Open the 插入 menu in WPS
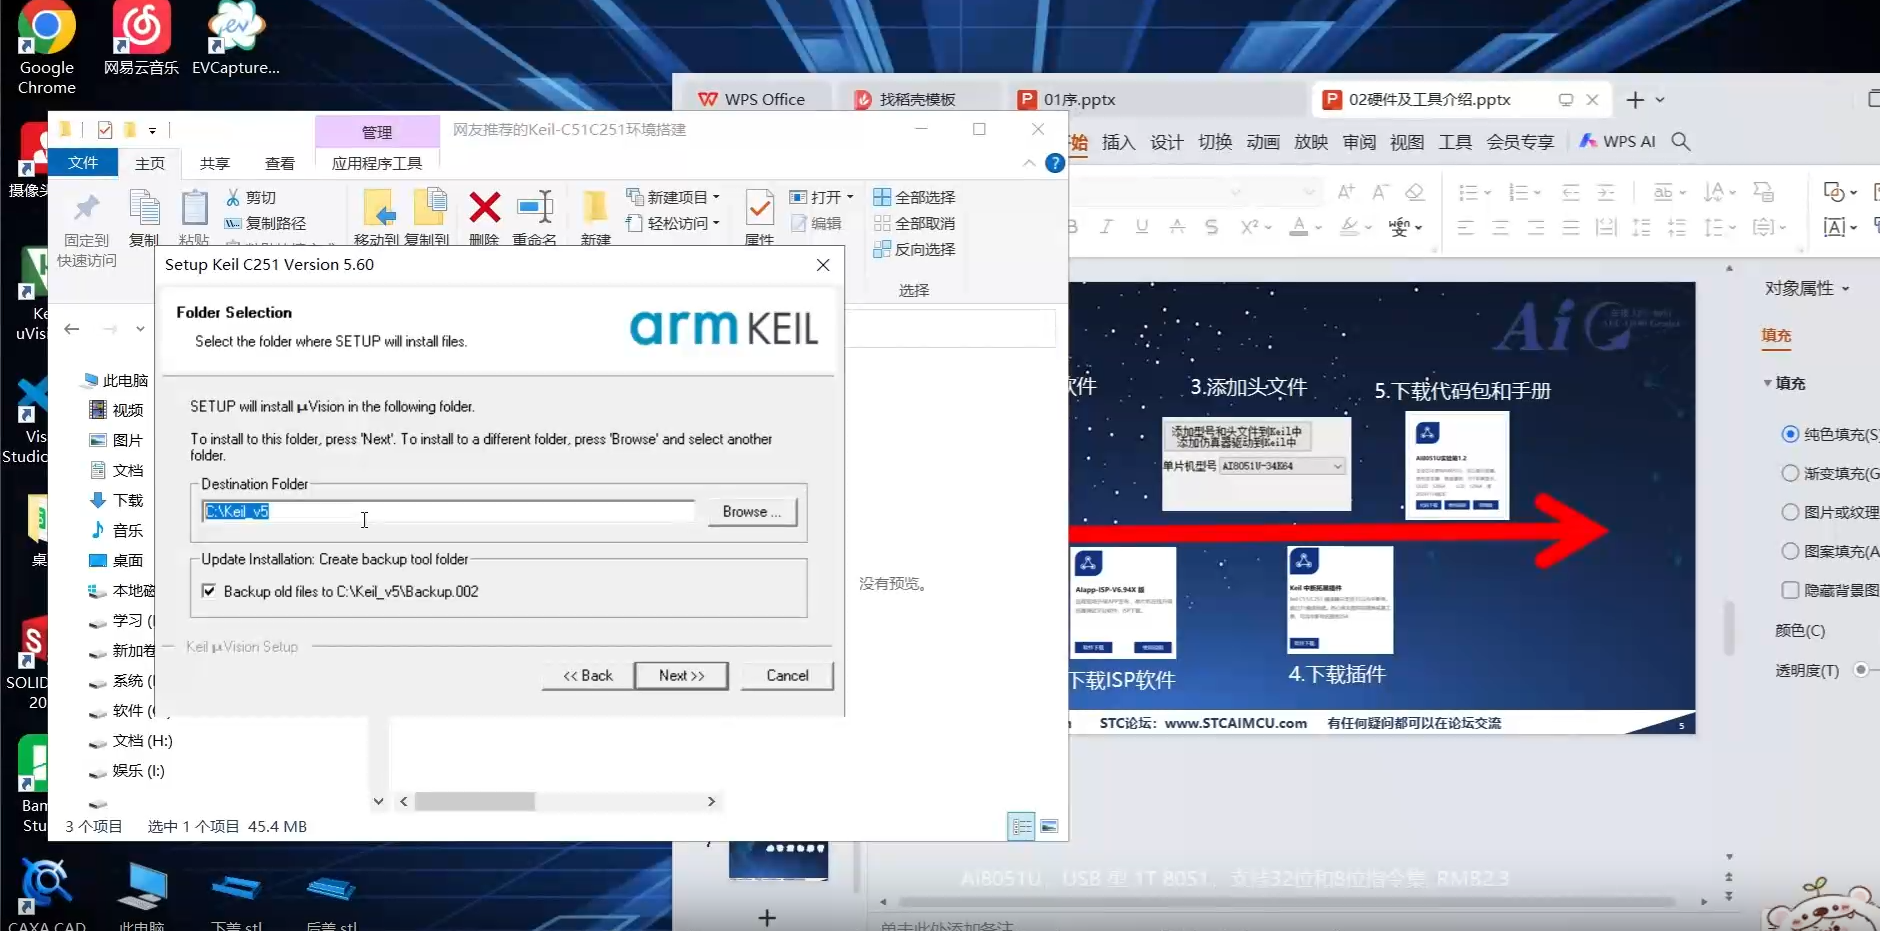This screenshot has height=931, width=1880. (x=1118, y=142)
